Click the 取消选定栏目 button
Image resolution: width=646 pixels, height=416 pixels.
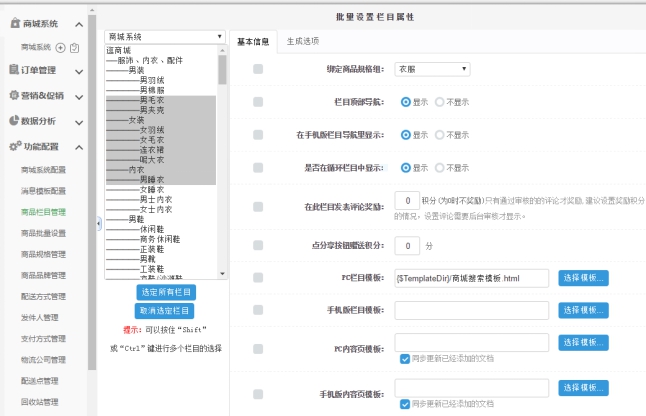point(164,311)
